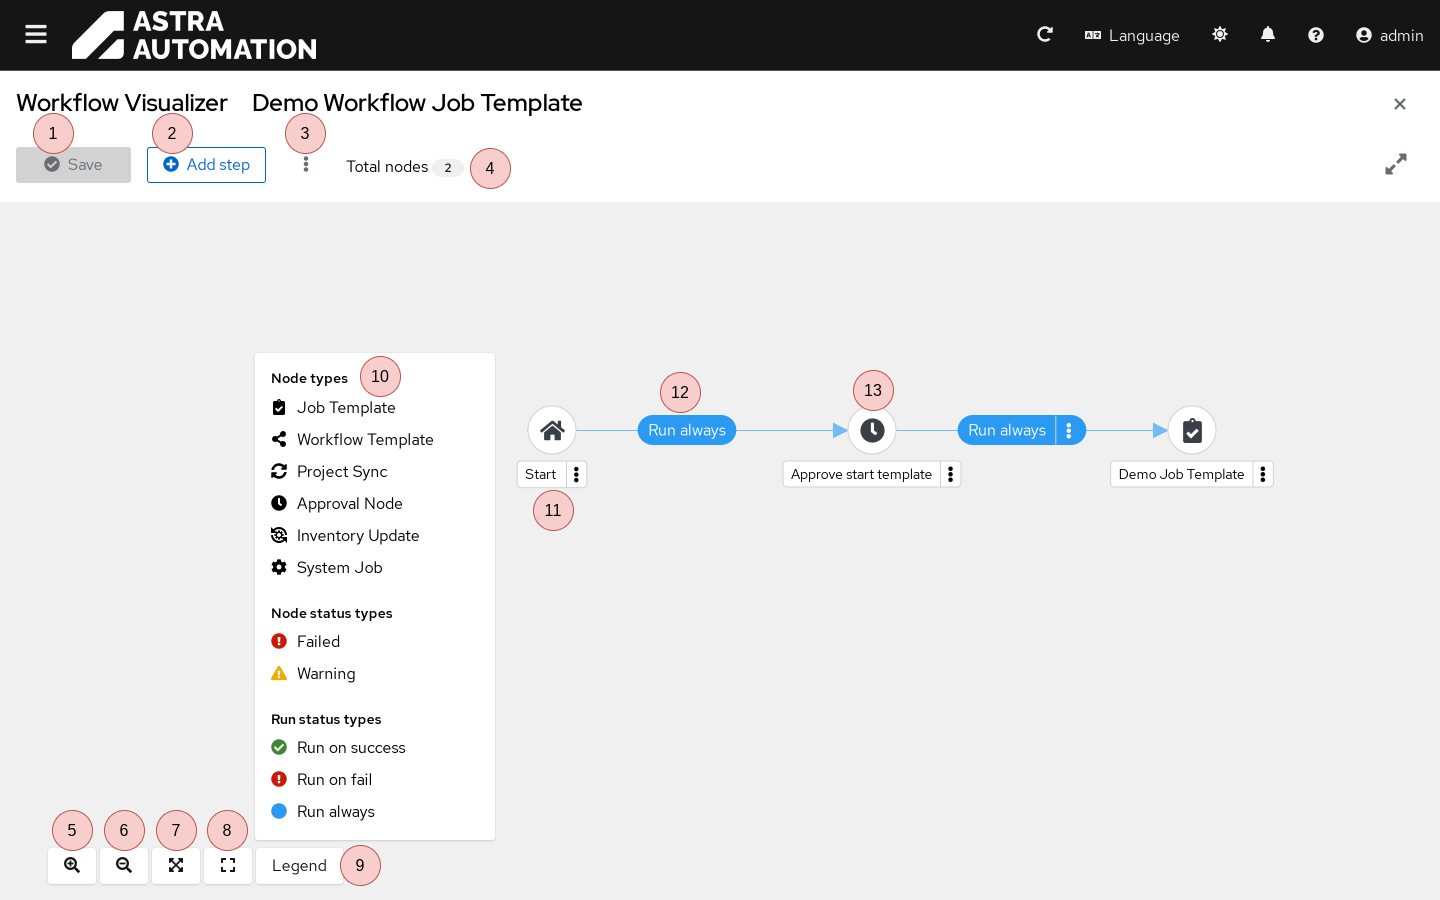This screenshot has width=1440, height=900.
Task: Open the Language selector
Action: (1132, 35)
